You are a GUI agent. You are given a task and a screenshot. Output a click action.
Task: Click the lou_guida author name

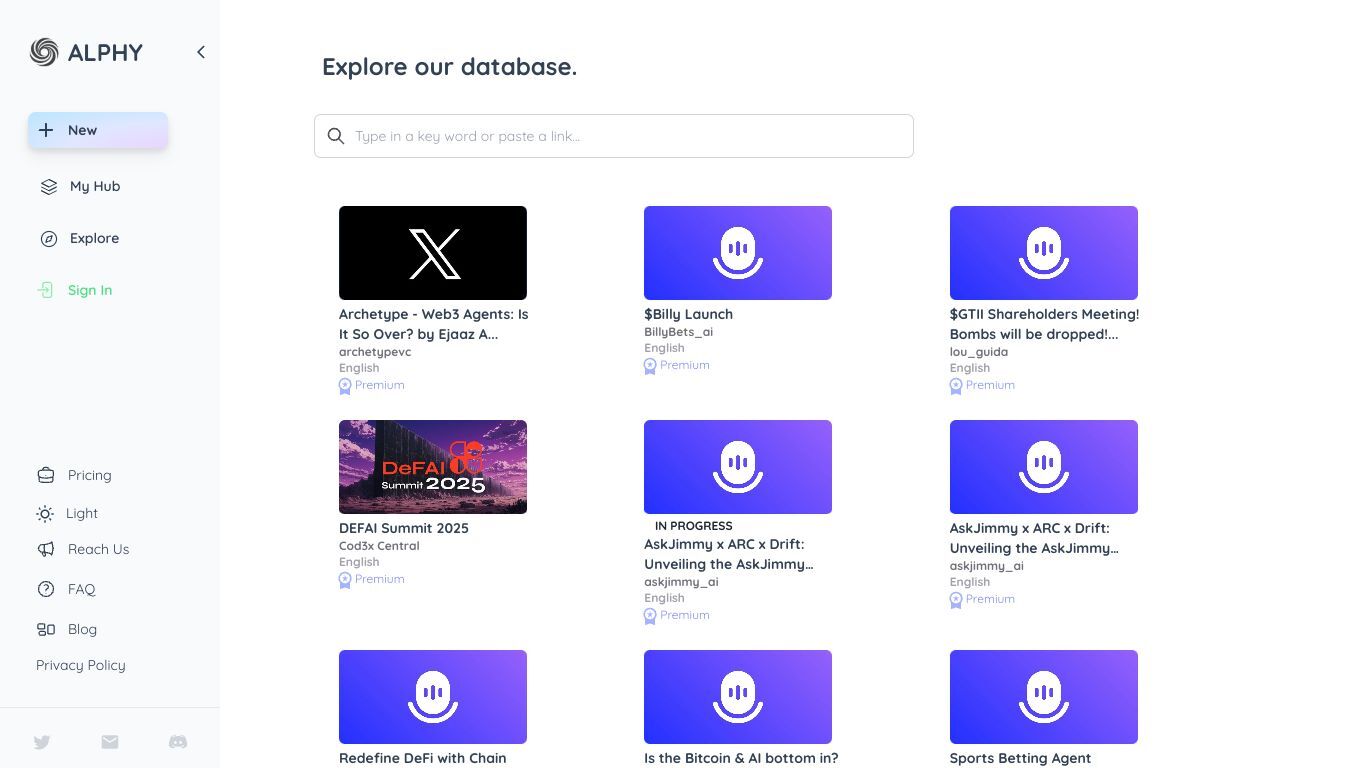pyautogui.click(x=979, y=352)
